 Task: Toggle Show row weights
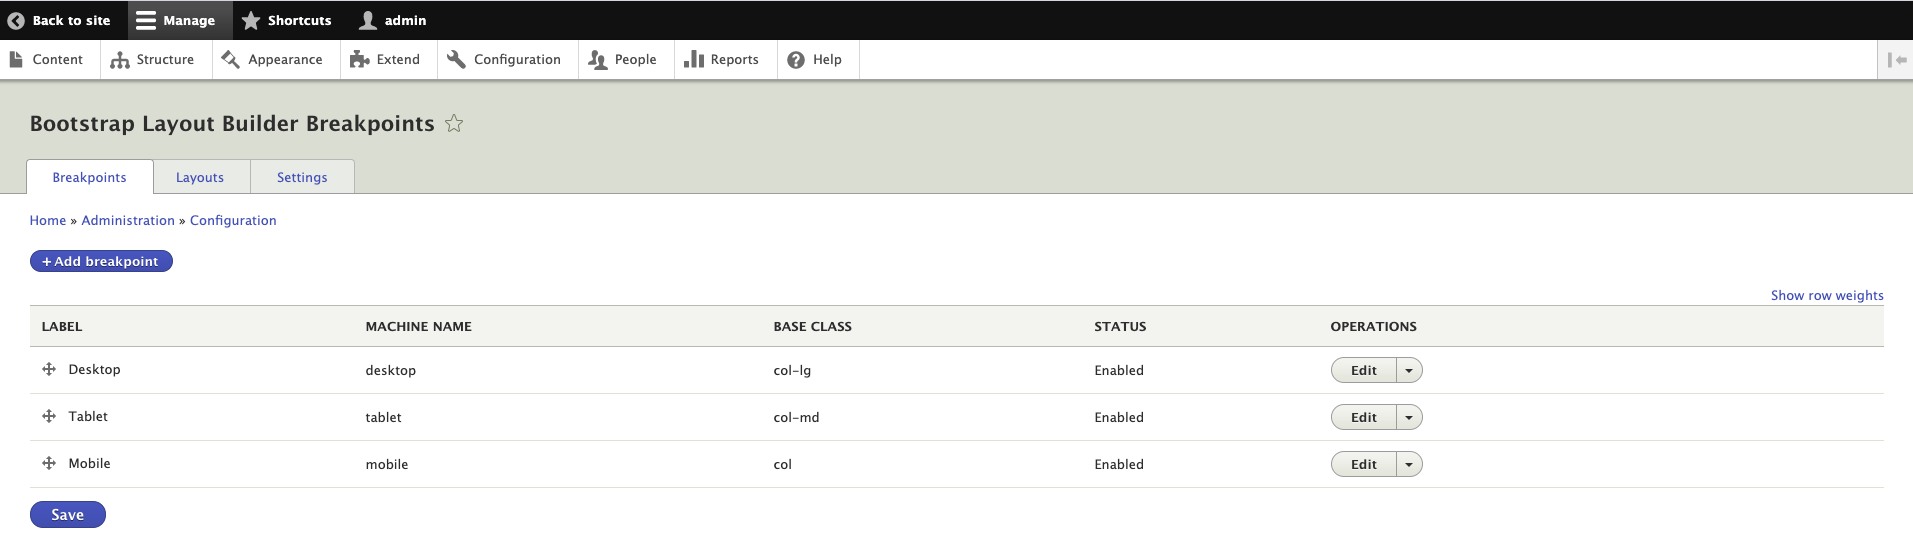pos(1826,296)
